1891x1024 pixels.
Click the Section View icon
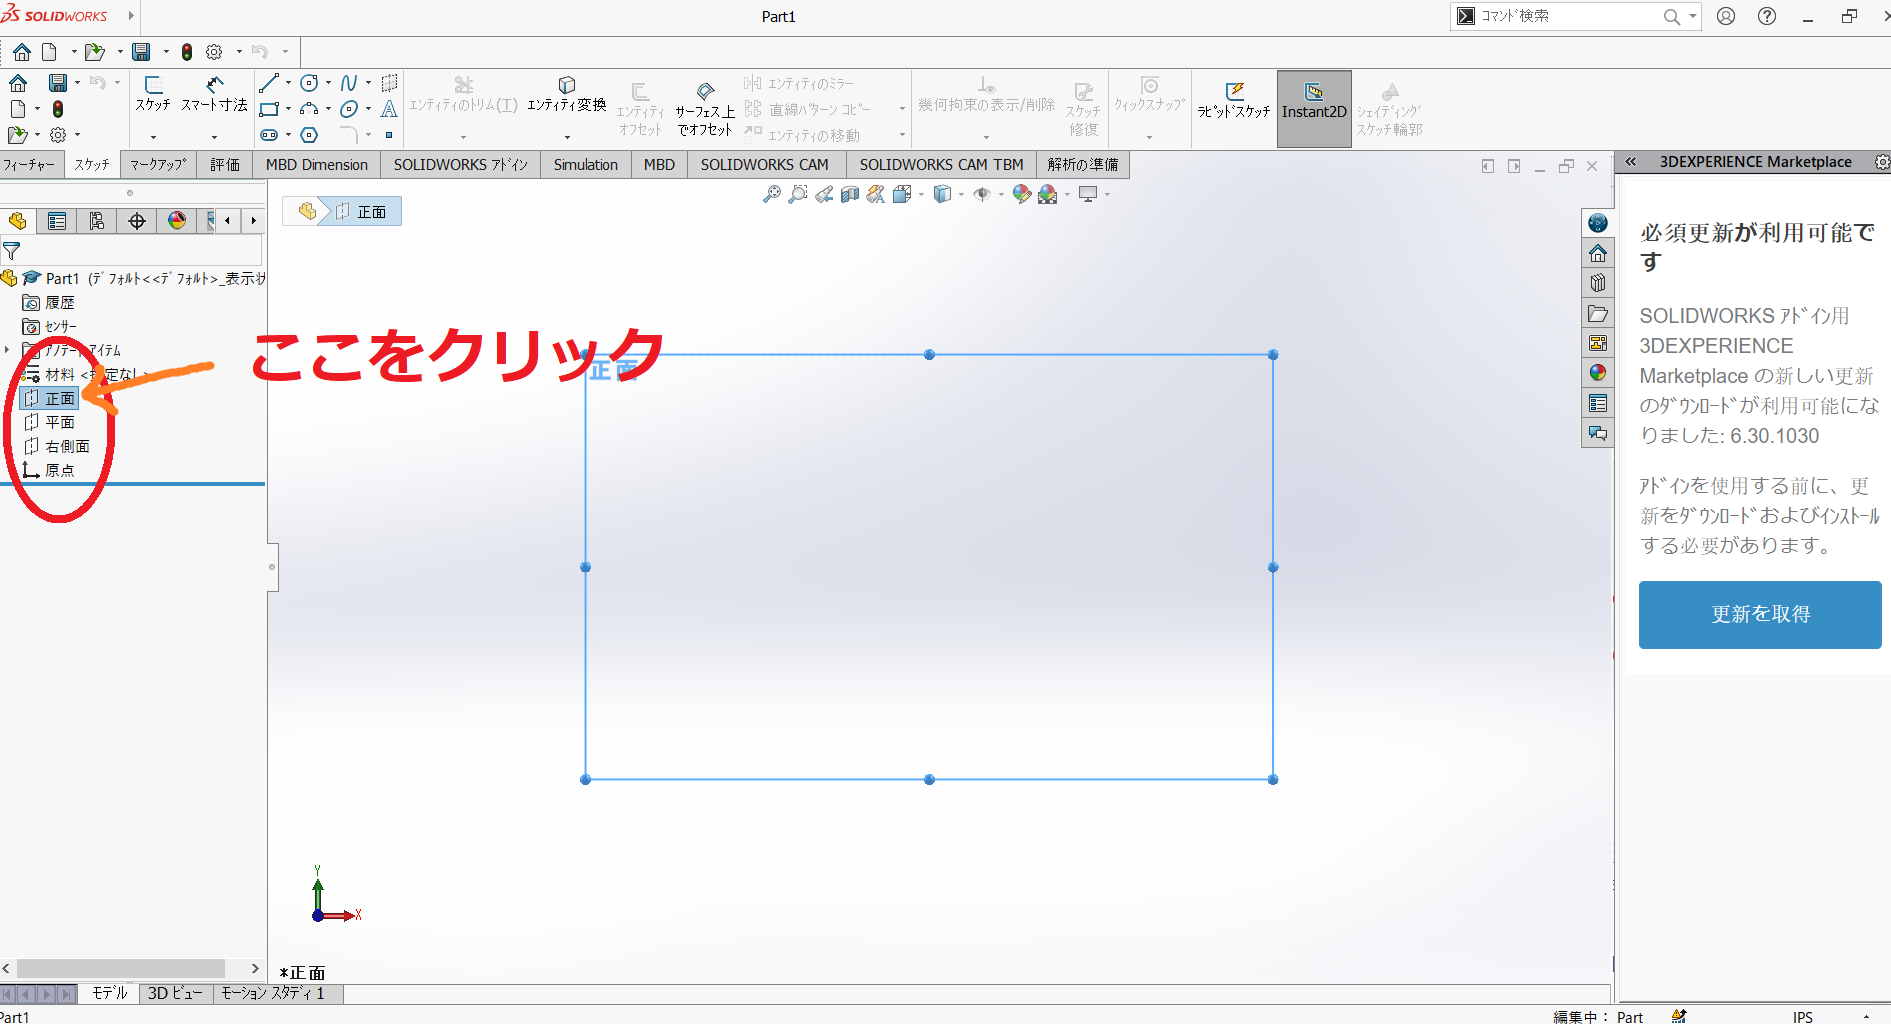pos(849,195)
